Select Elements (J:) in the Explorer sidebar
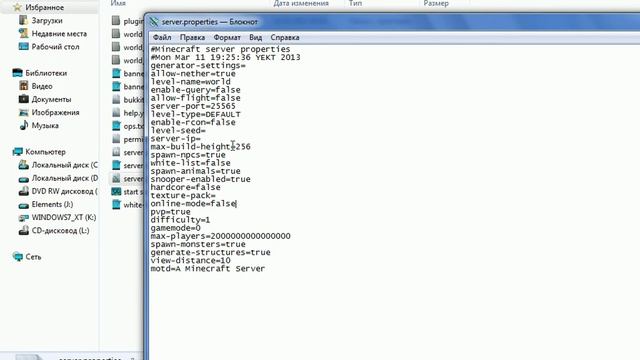This screenshot has height=360, width=640. click(52, 204)
